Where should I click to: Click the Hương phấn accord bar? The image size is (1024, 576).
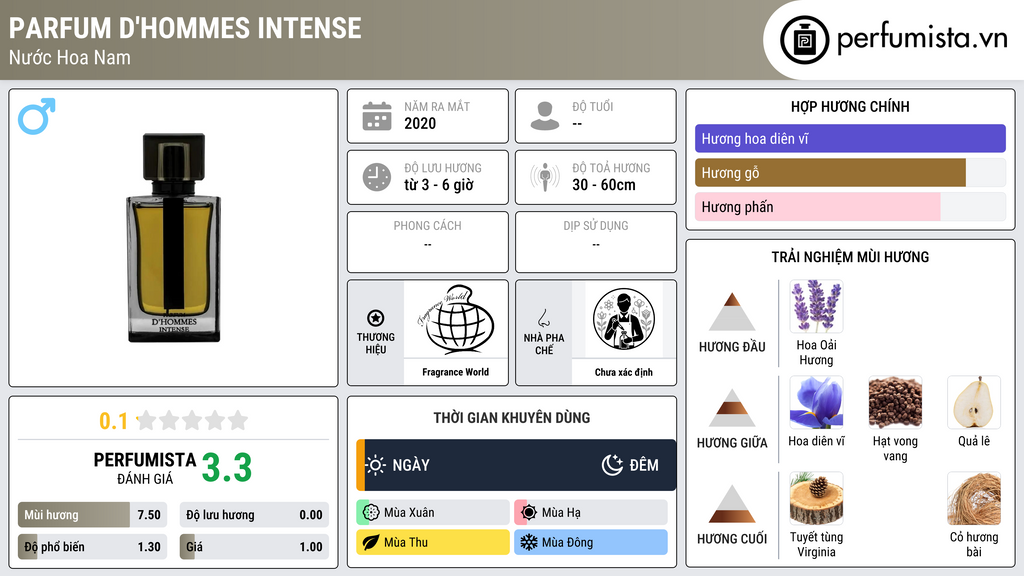[850, 207]
